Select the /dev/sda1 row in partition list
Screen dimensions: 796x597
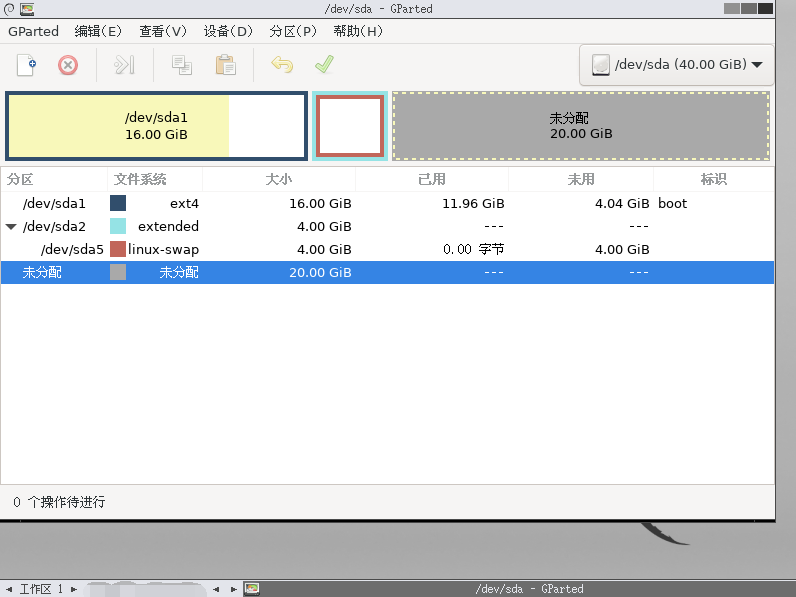(387, 204)
